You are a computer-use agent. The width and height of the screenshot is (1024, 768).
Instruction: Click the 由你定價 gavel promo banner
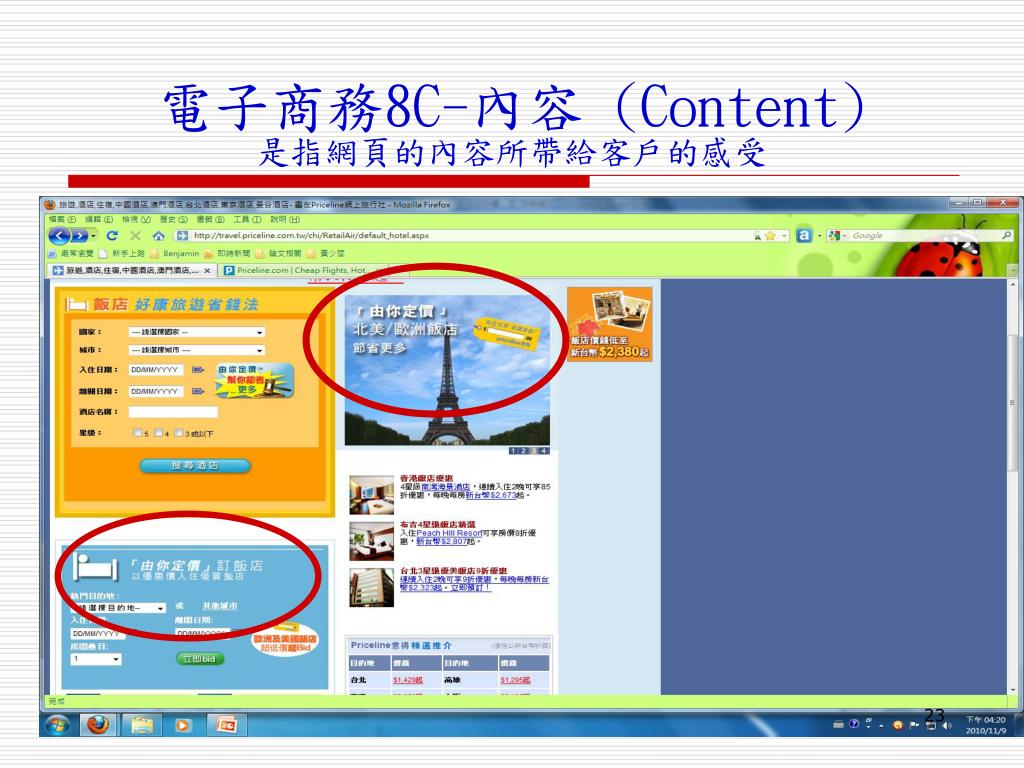coord(255,381)
